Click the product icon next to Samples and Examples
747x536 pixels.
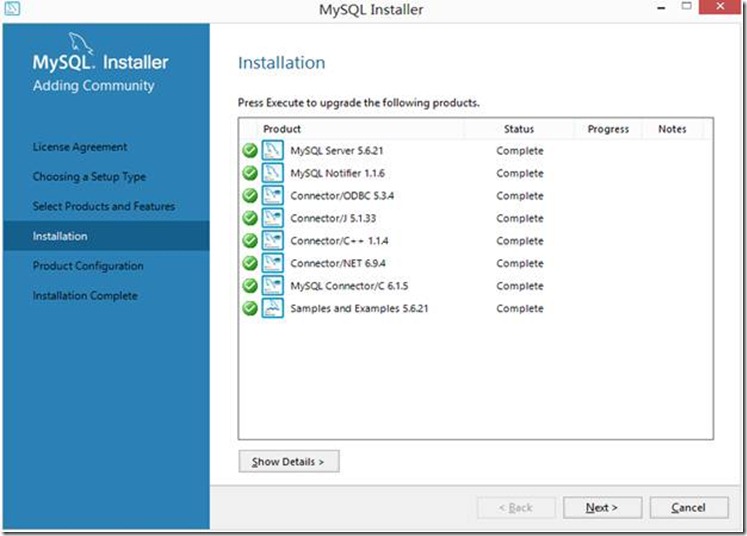273,308
